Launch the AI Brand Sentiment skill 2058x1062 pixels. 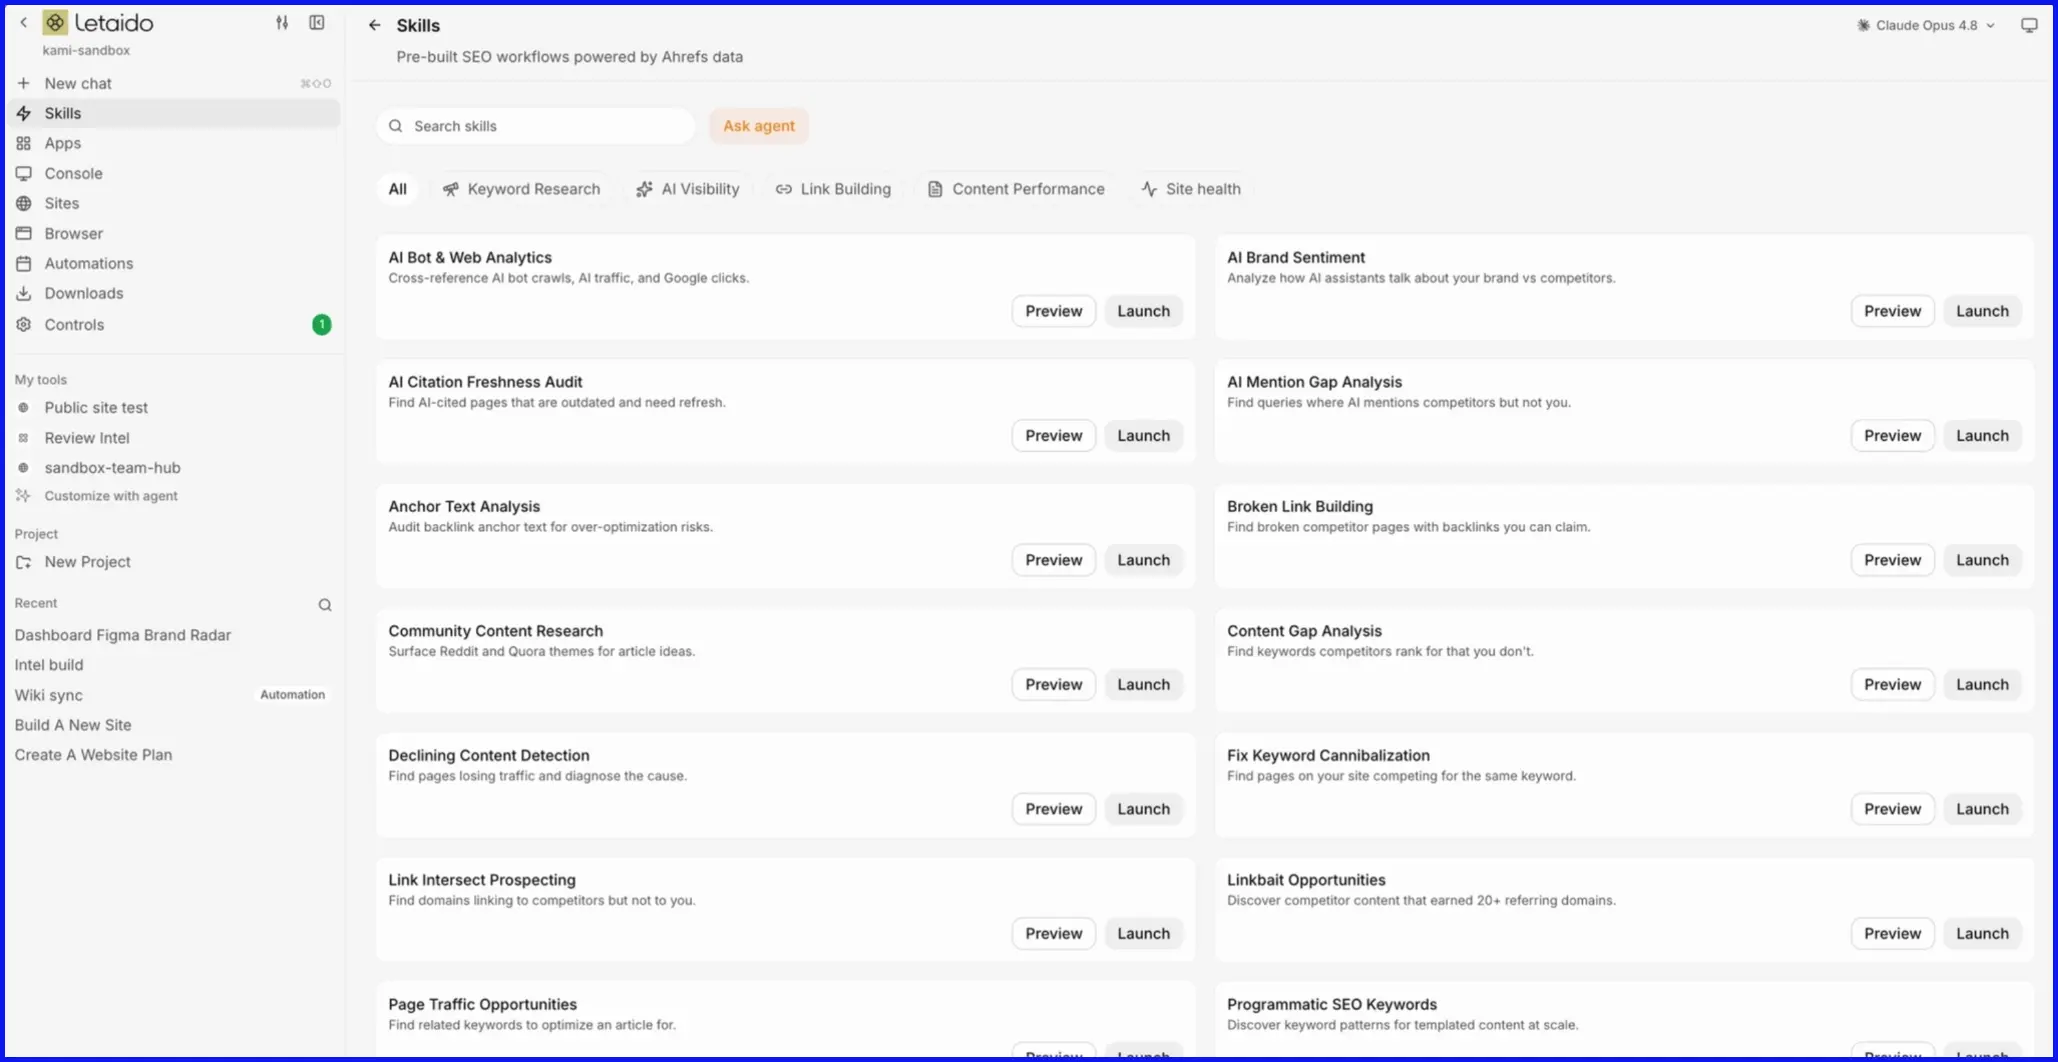[1982, 311]
